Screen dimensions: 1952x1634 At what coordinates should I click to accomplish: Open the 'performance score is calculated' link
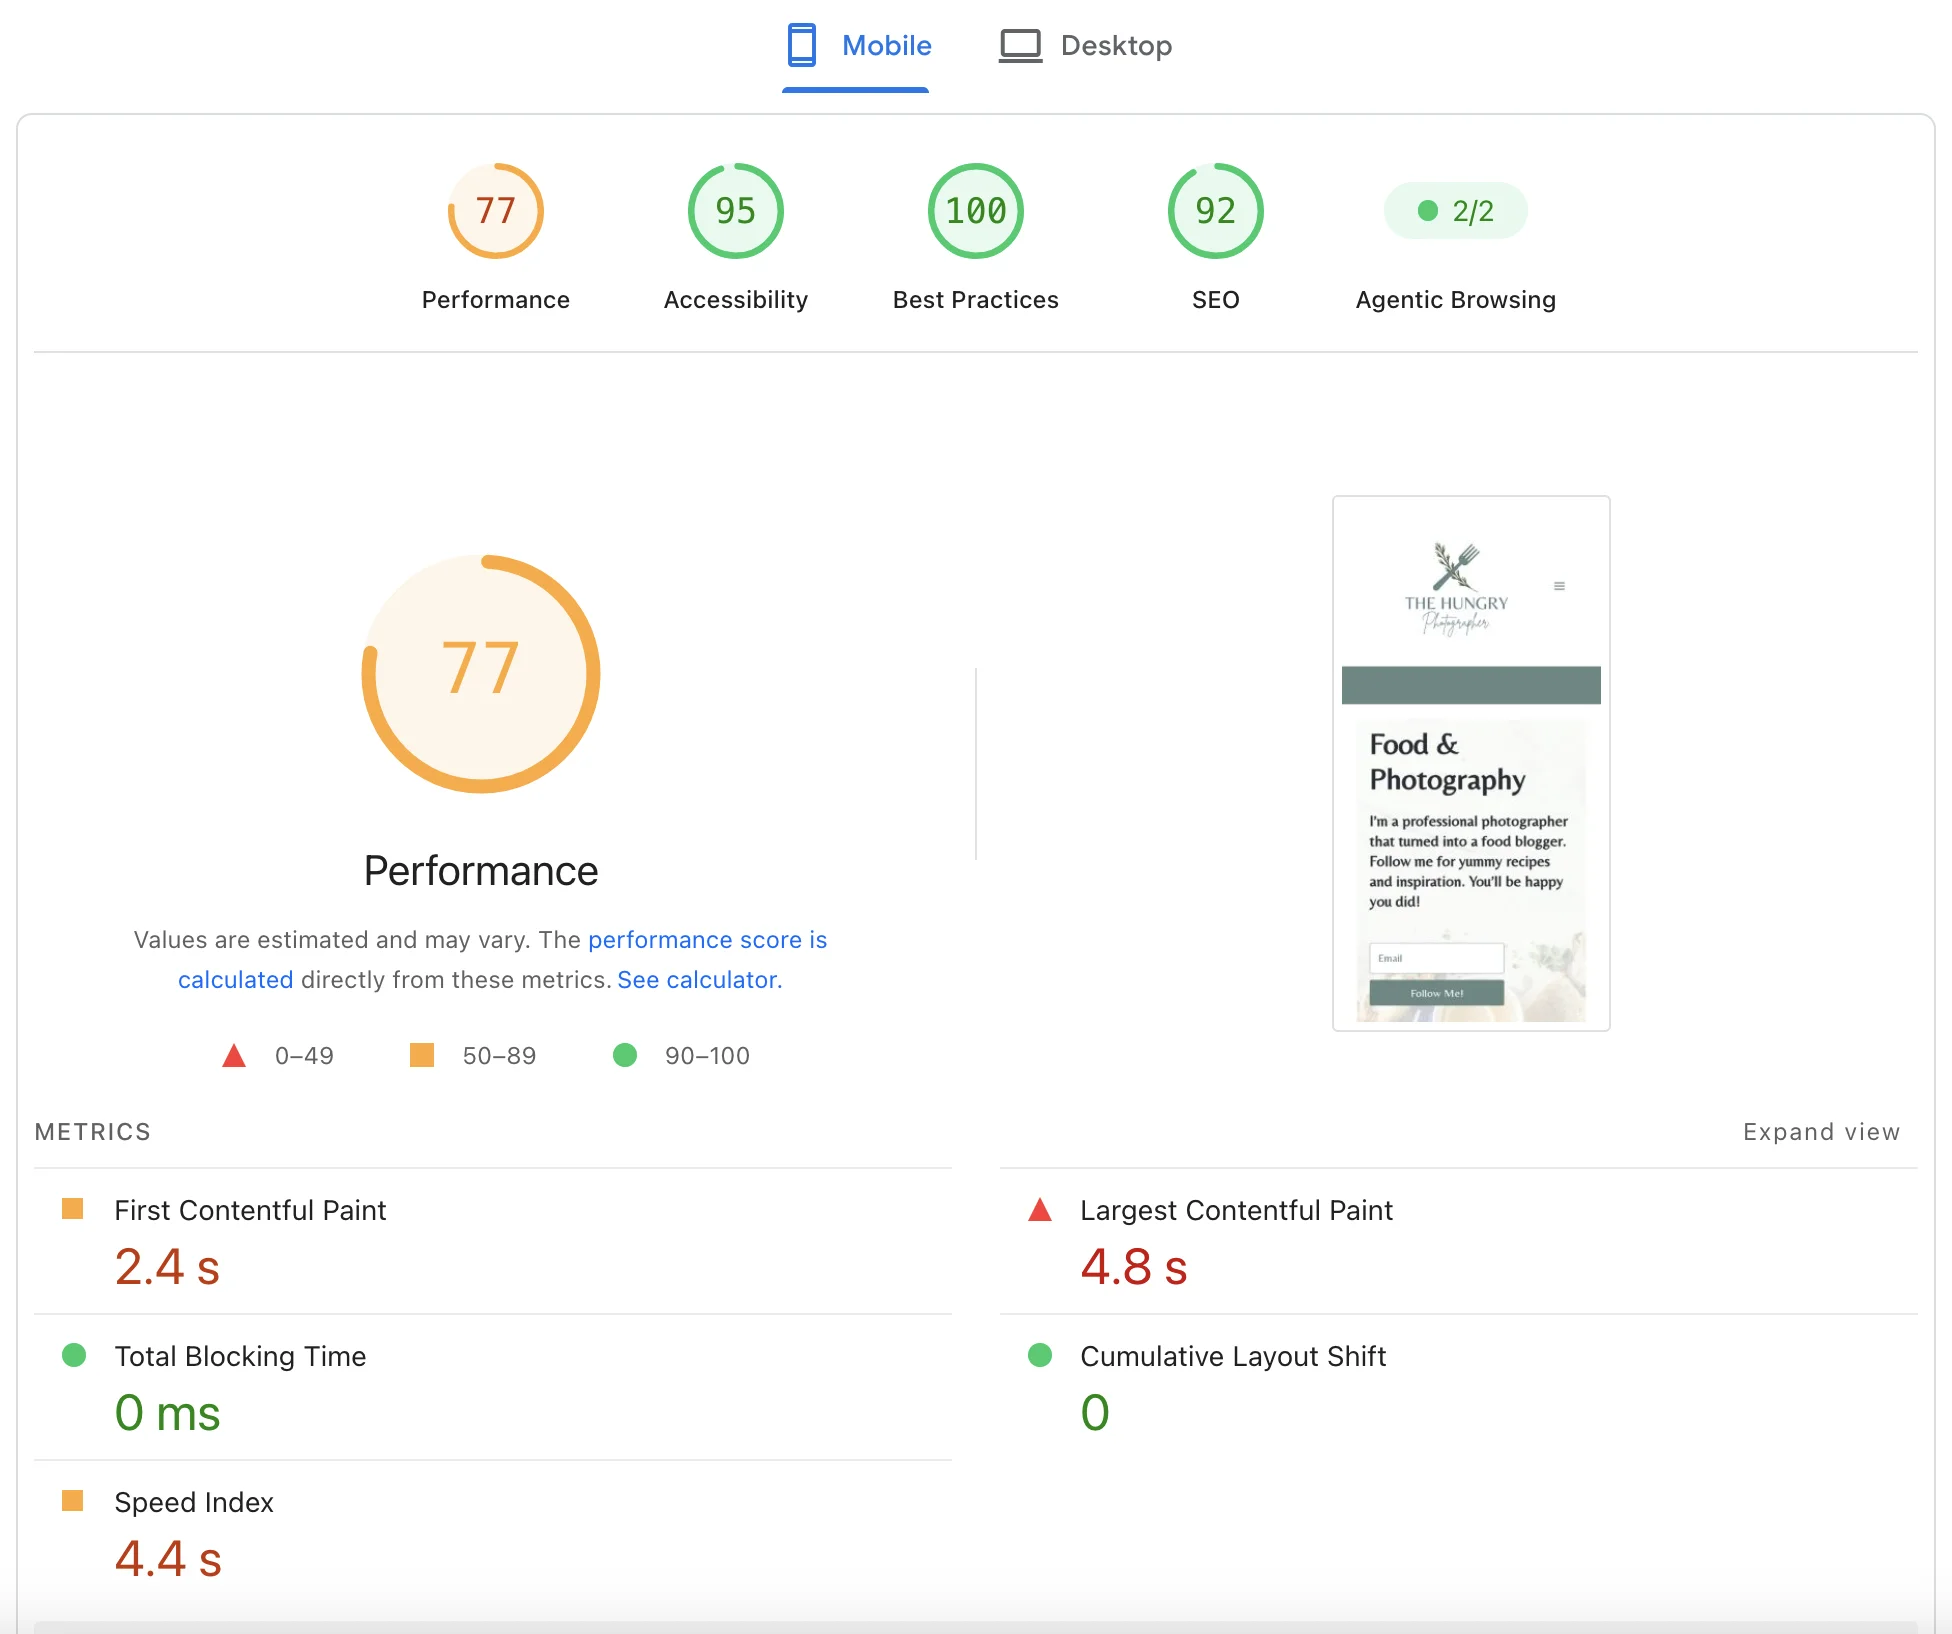pos(707,940)
